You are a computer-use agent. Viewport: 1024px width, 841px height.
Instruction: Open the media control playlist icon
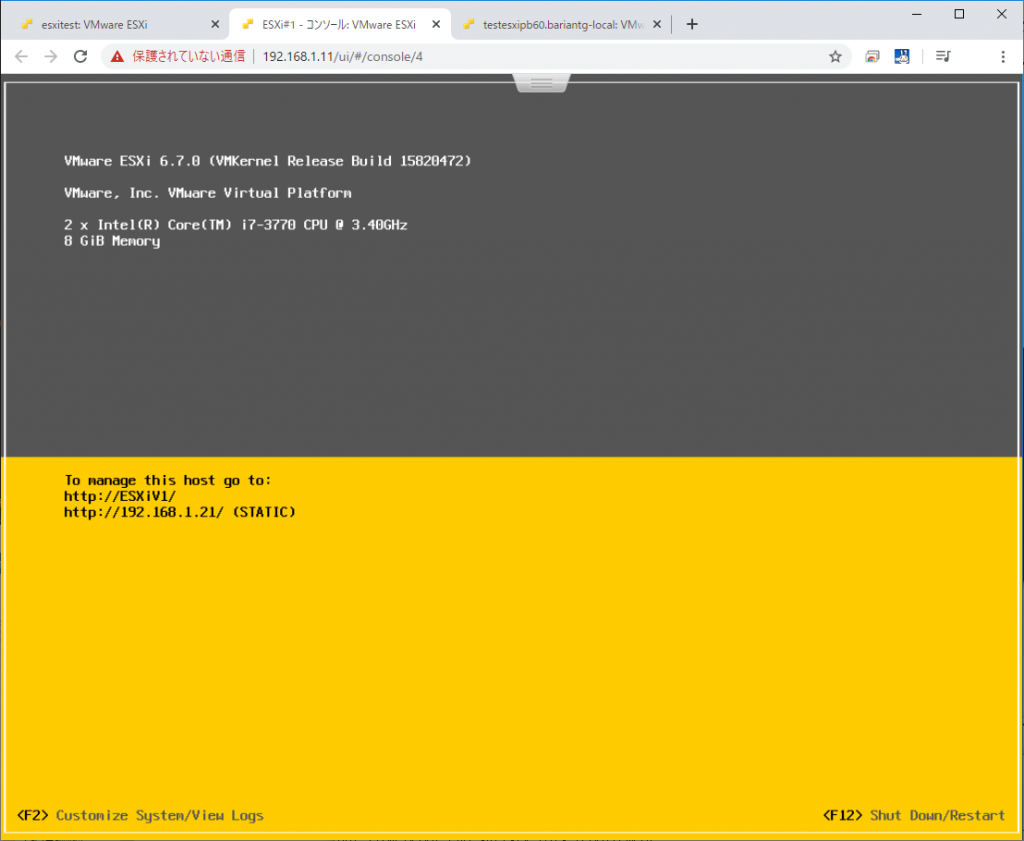943,57
